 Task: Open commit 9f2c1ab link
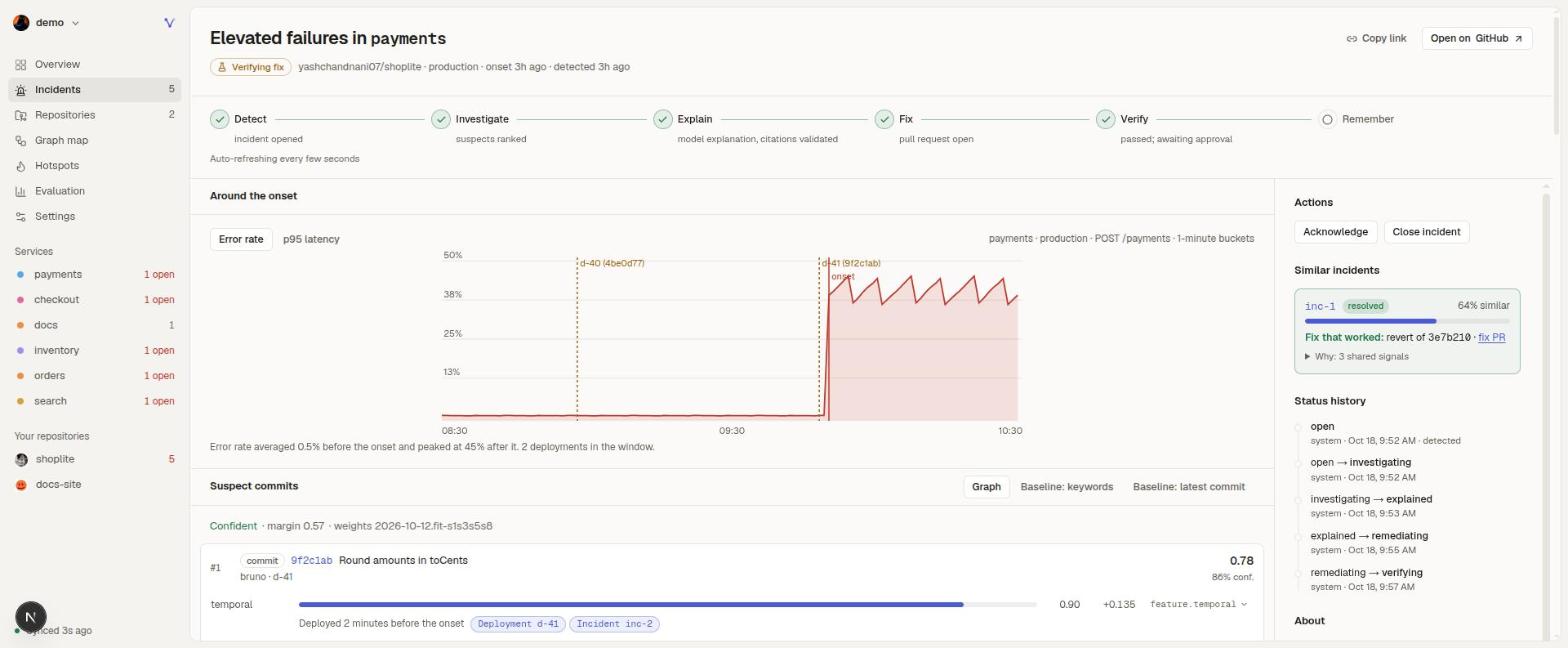pos(311,561)
